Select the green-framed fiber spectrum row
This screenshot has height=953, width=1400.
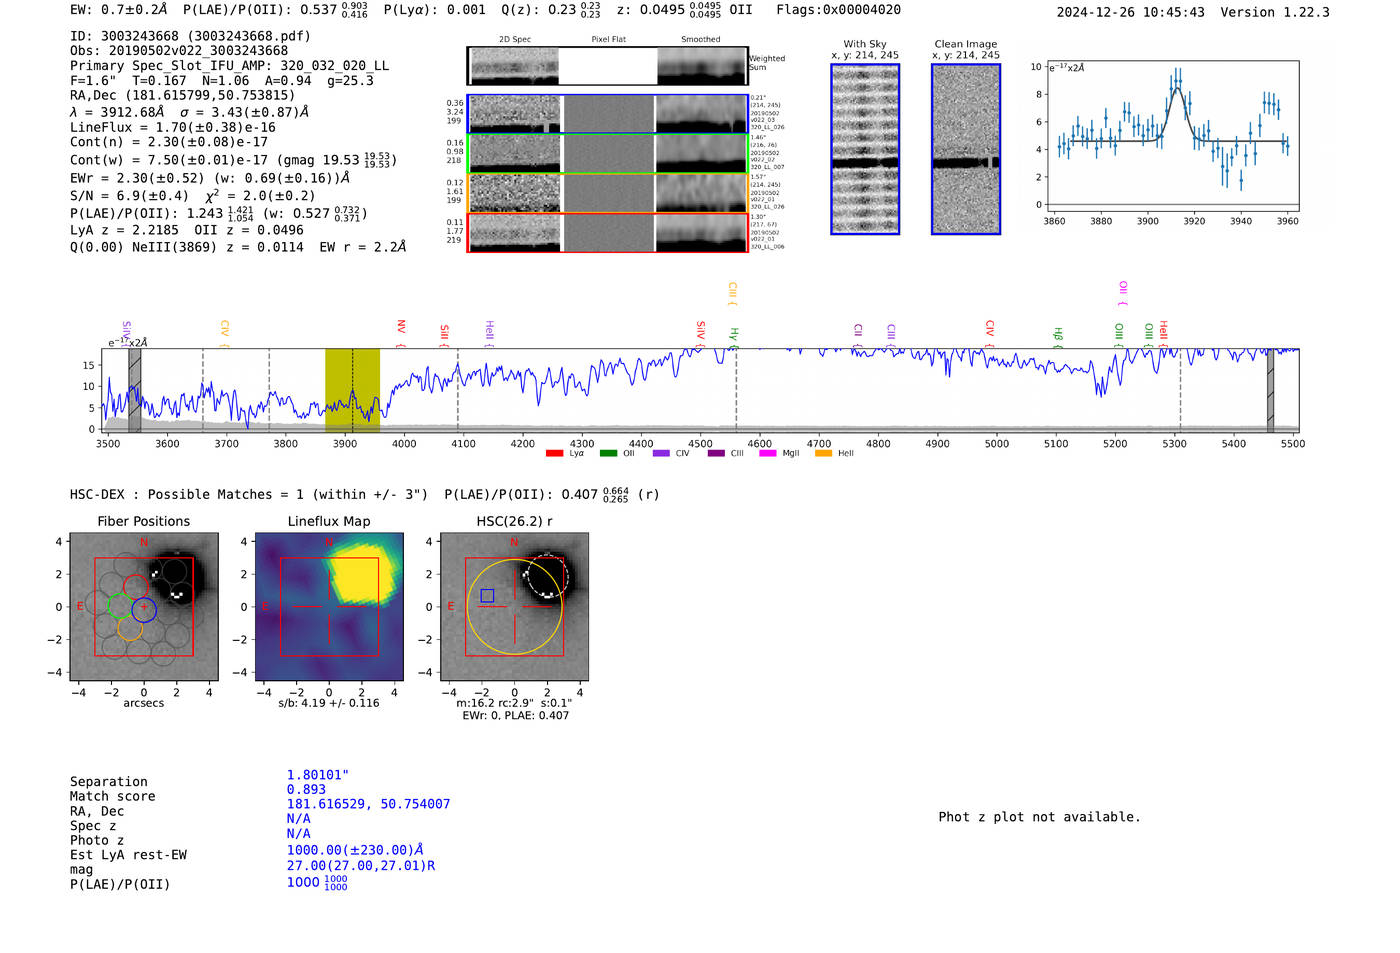click(x=608, y=153)
